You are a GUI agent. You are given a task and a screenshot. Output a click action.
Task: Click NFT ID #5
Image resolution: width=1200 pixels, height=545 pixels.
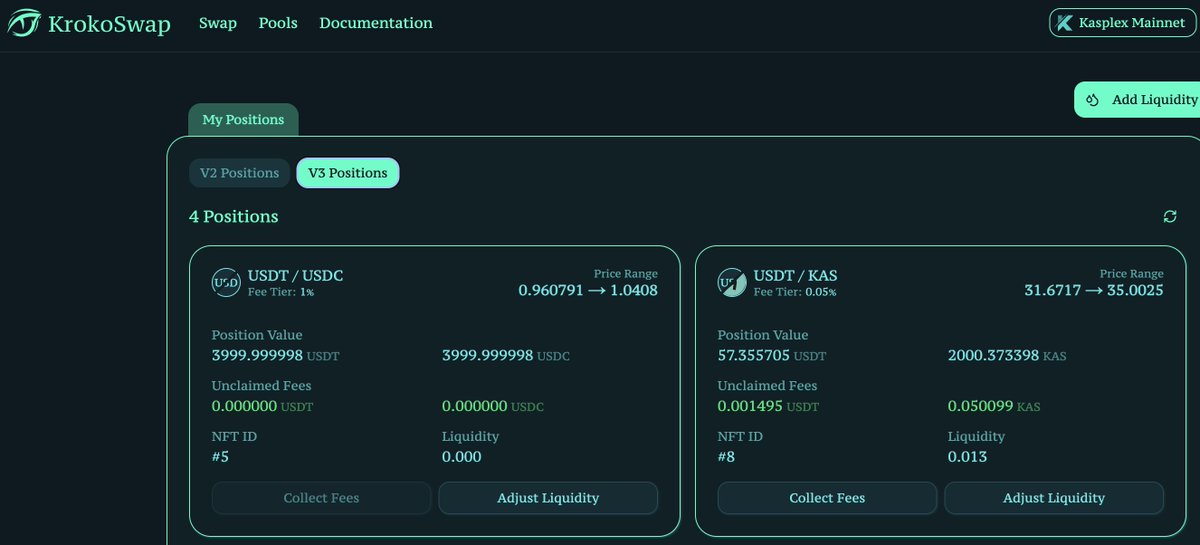221,457
